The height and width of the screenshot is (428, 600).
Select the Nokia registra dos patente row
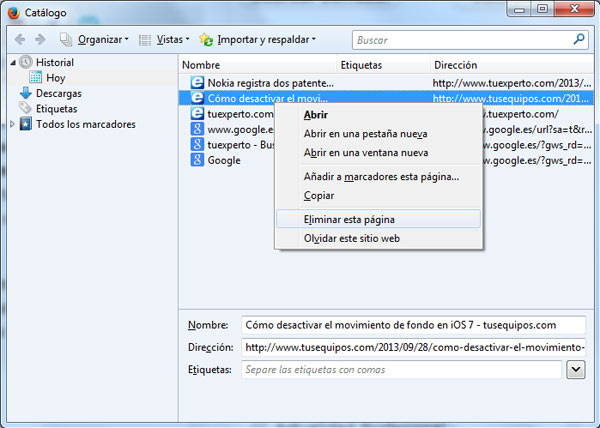386,83
